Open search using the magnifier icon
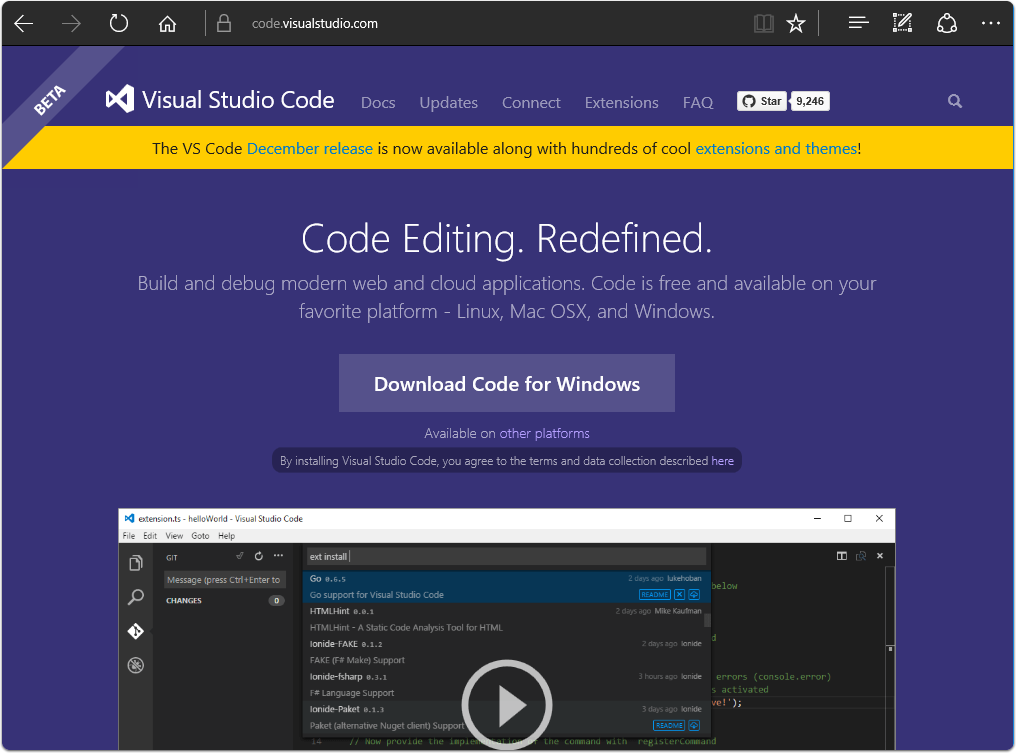The height and width of the screenshot is (753, 1016). (954, 101)
